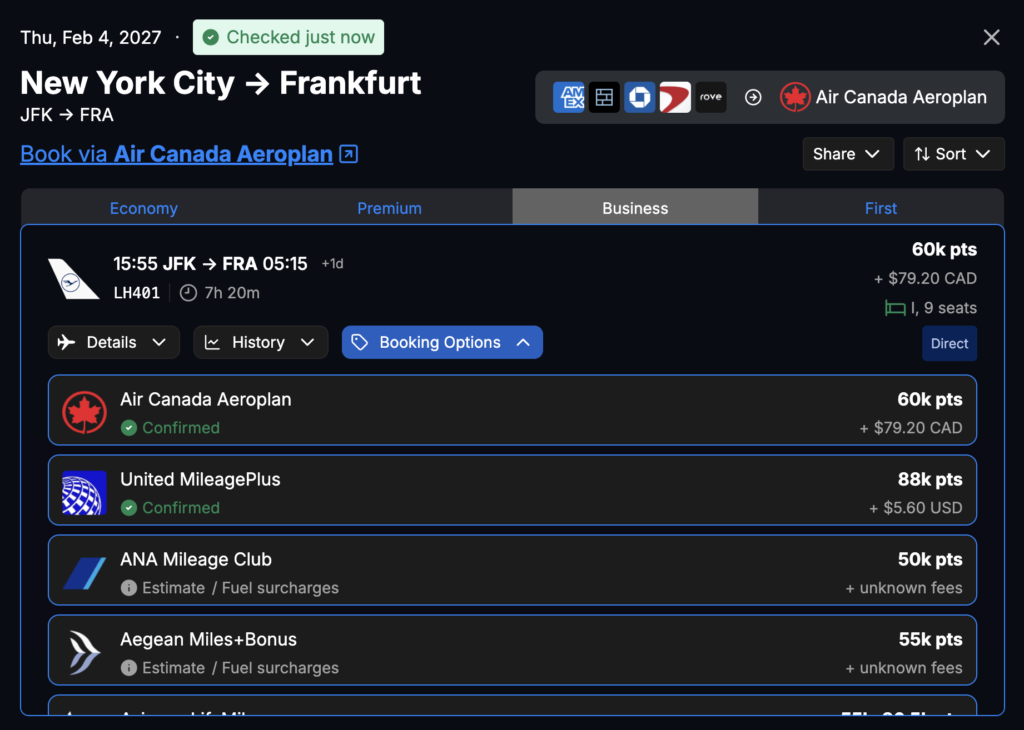The height and width of the screenshot is (730, 1024).
Task: Open the Share dropdown
Action: pyautogui.click(x=848, y=154)
